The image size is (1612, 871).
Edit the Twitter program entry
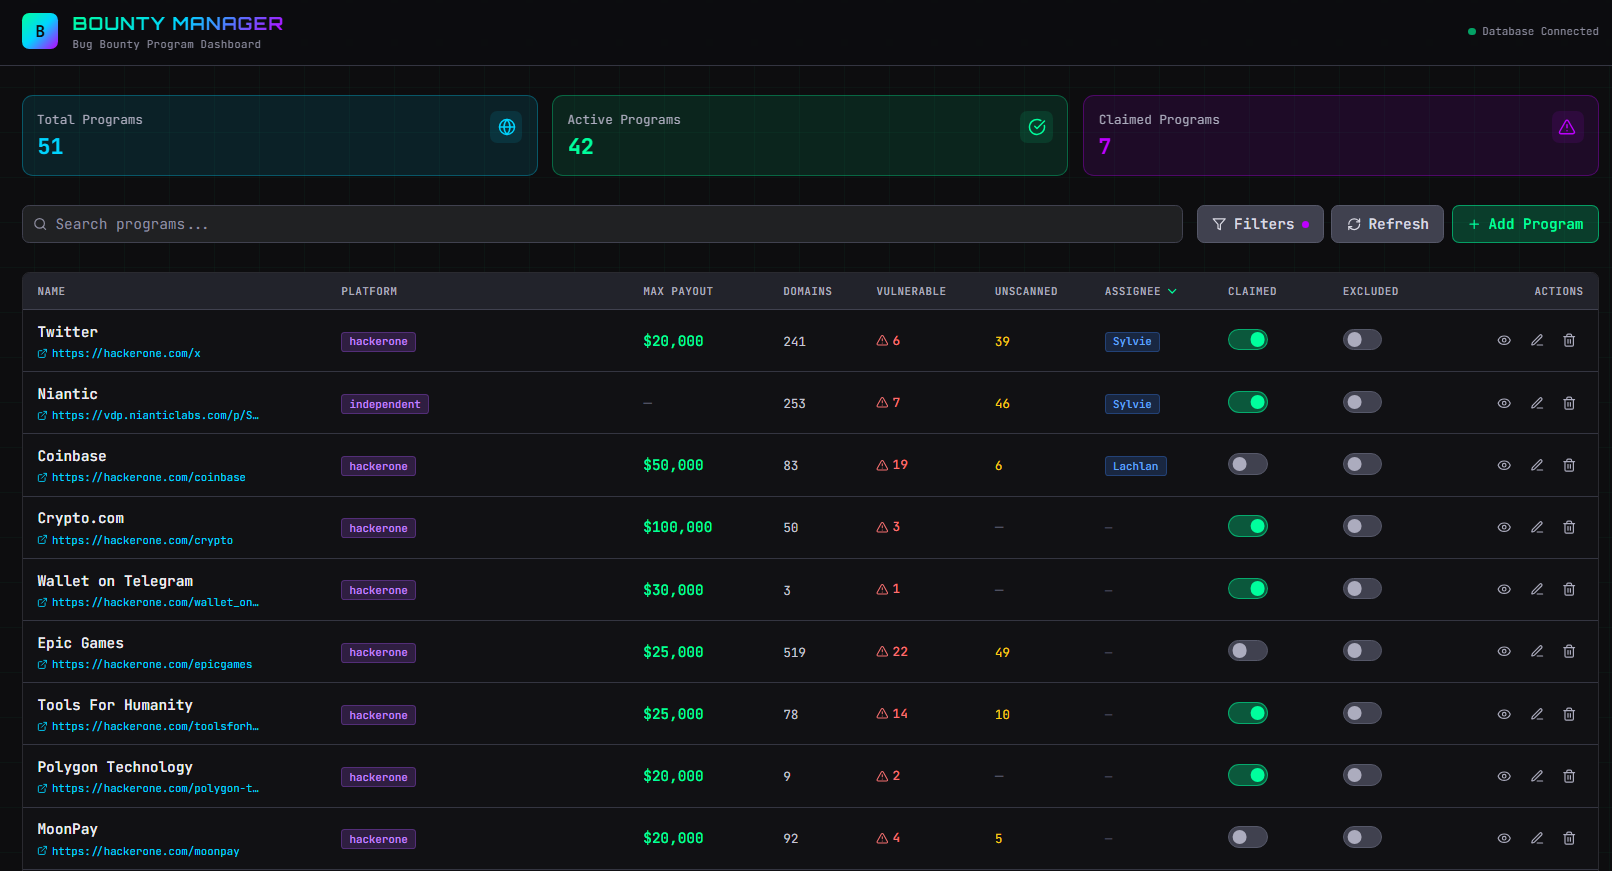pos(1537,341)
